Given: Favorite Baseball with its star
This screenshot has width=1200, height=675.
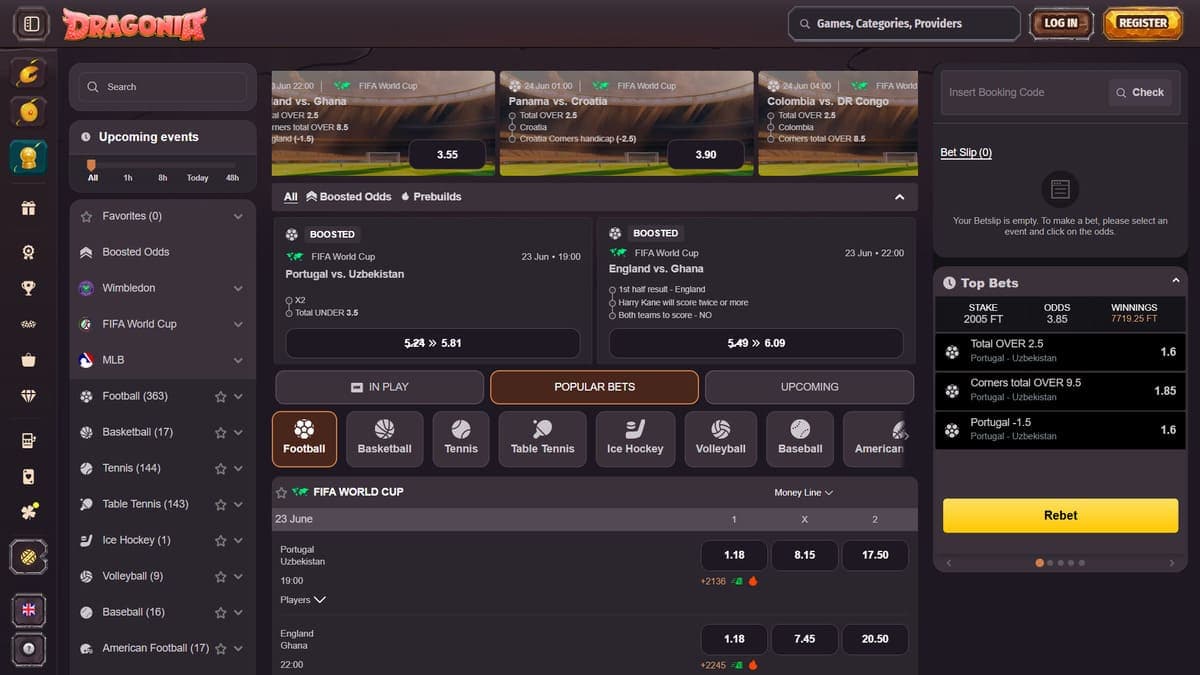Looking at the screenshot, I should click(220, 612).
